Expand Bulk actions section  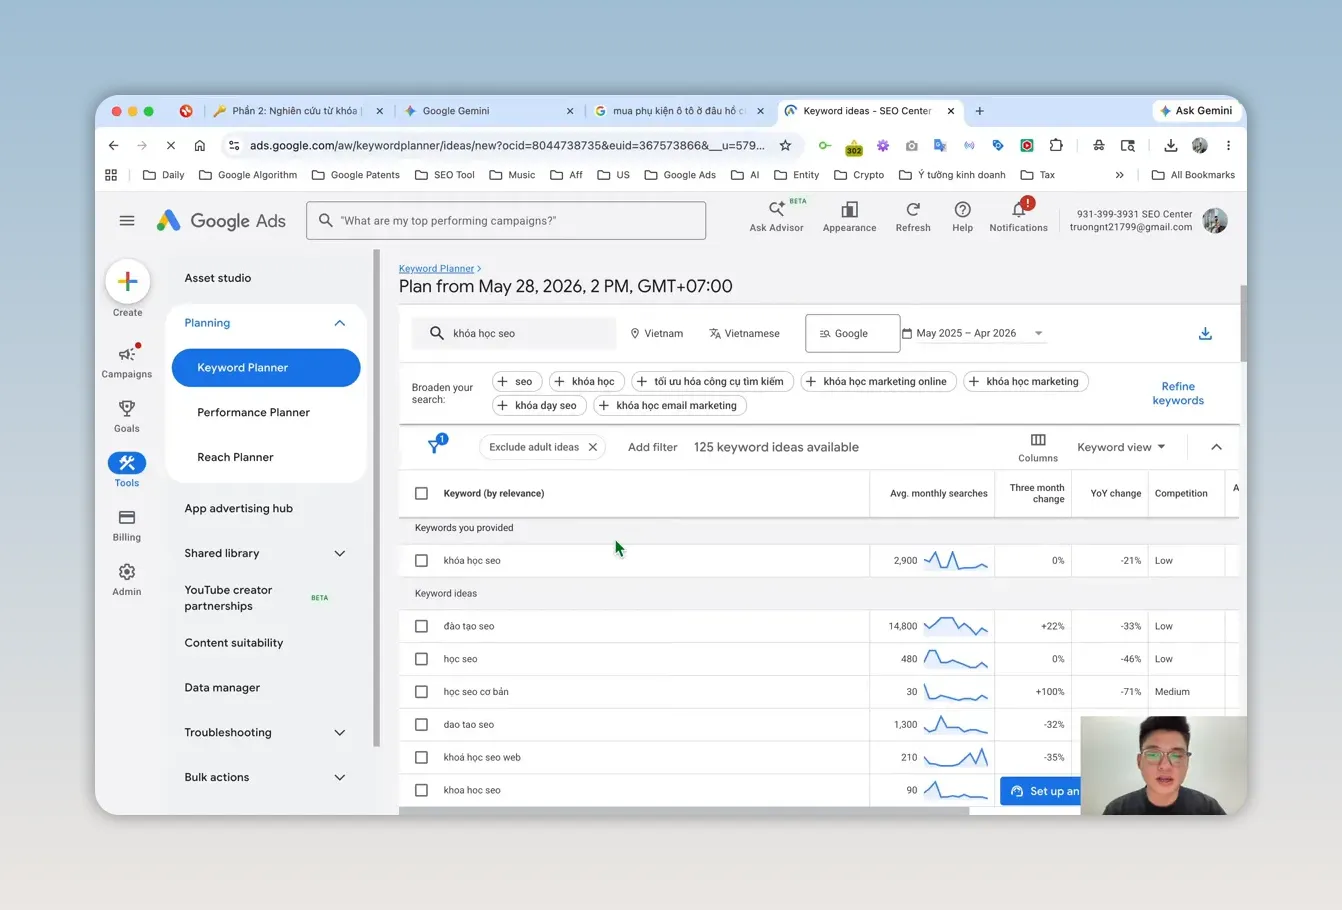tap(339, 777)
